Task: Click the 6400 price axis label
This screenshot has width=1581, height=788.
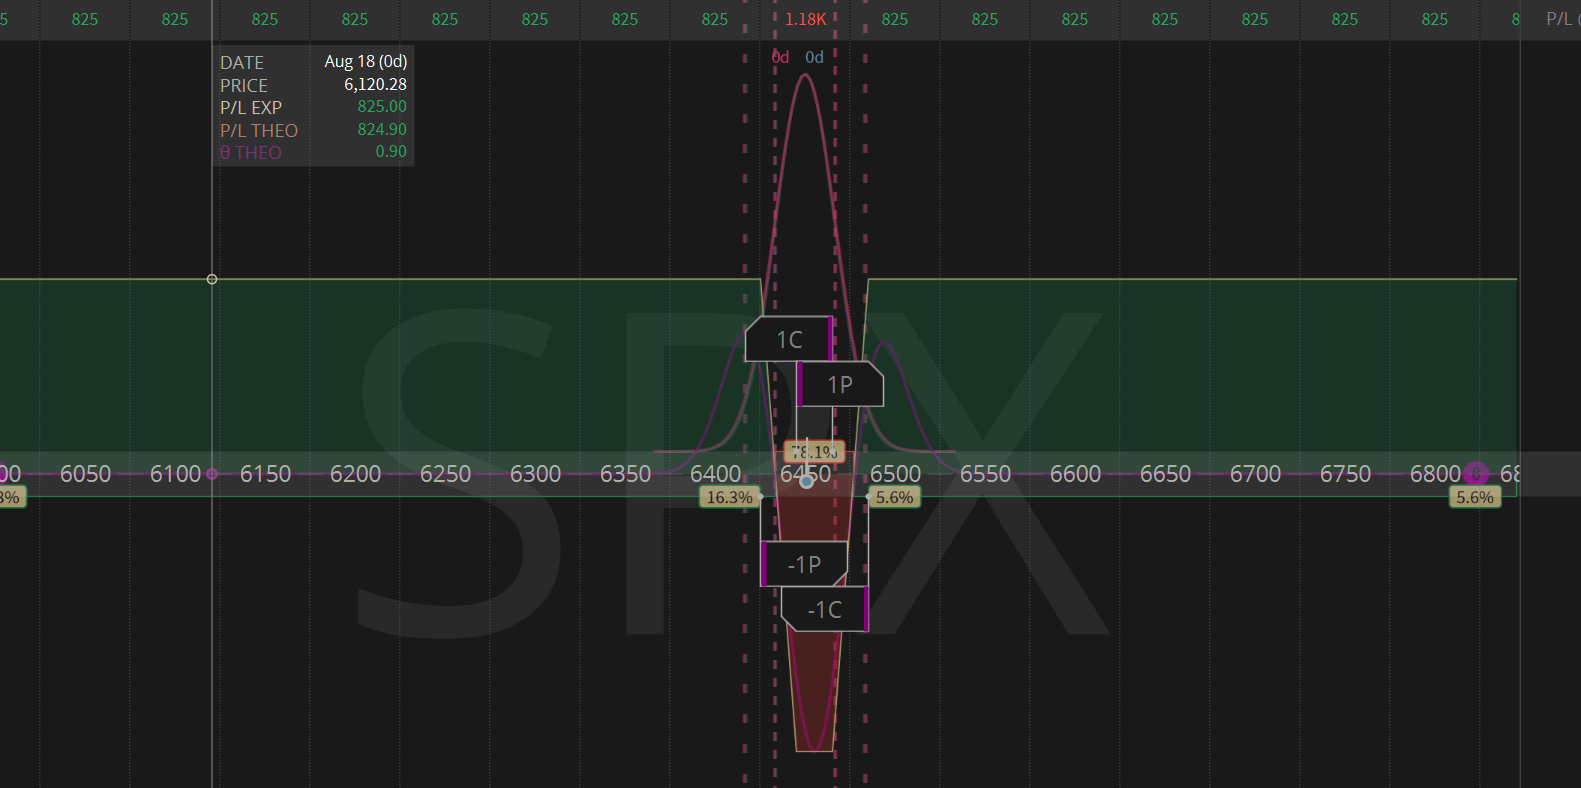Action: click(715, 473)
